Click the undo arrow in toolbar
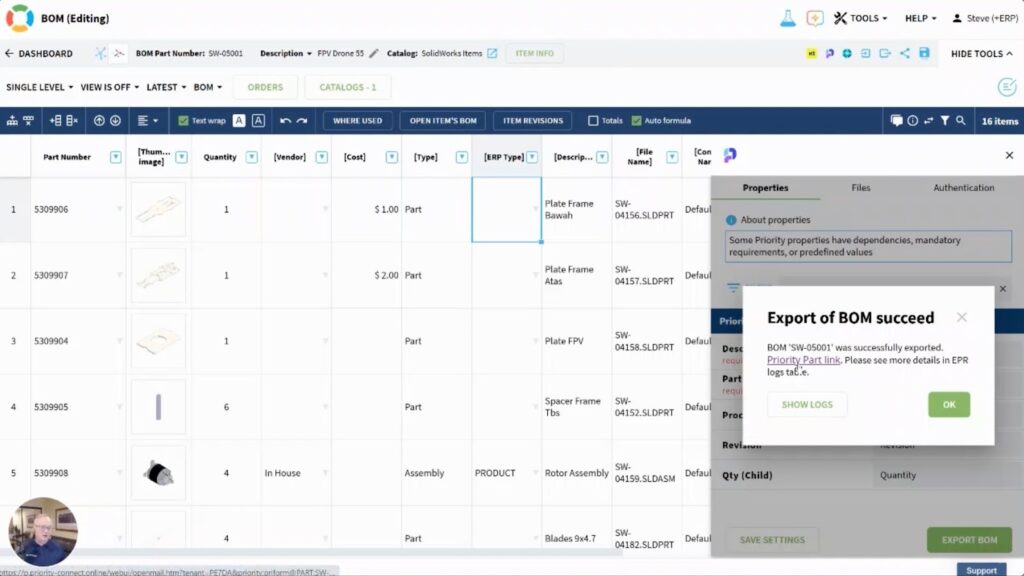The height and width of the screenshot is (576, 1024). (285, 121)
